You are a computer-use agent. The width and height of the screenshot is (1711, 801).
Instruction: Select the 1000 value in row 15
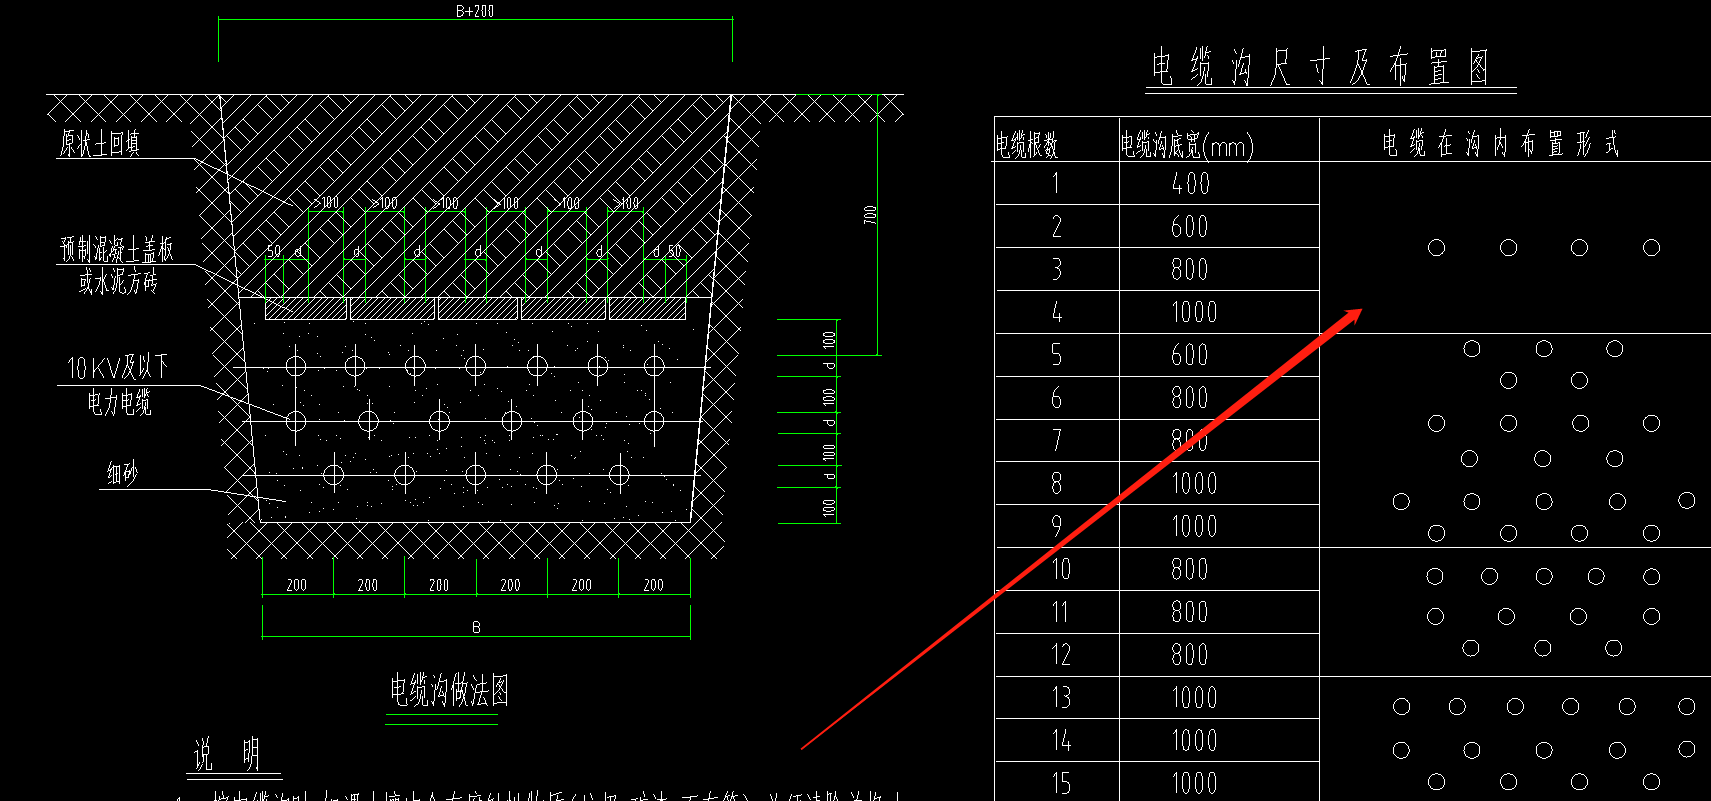[1194, 783]
